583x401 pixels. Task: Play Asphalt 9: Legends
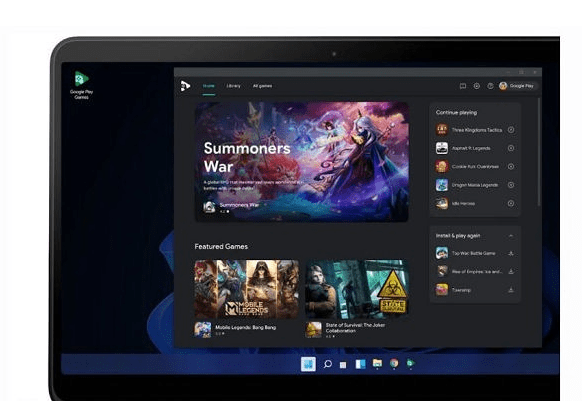[x=511, y=148]
